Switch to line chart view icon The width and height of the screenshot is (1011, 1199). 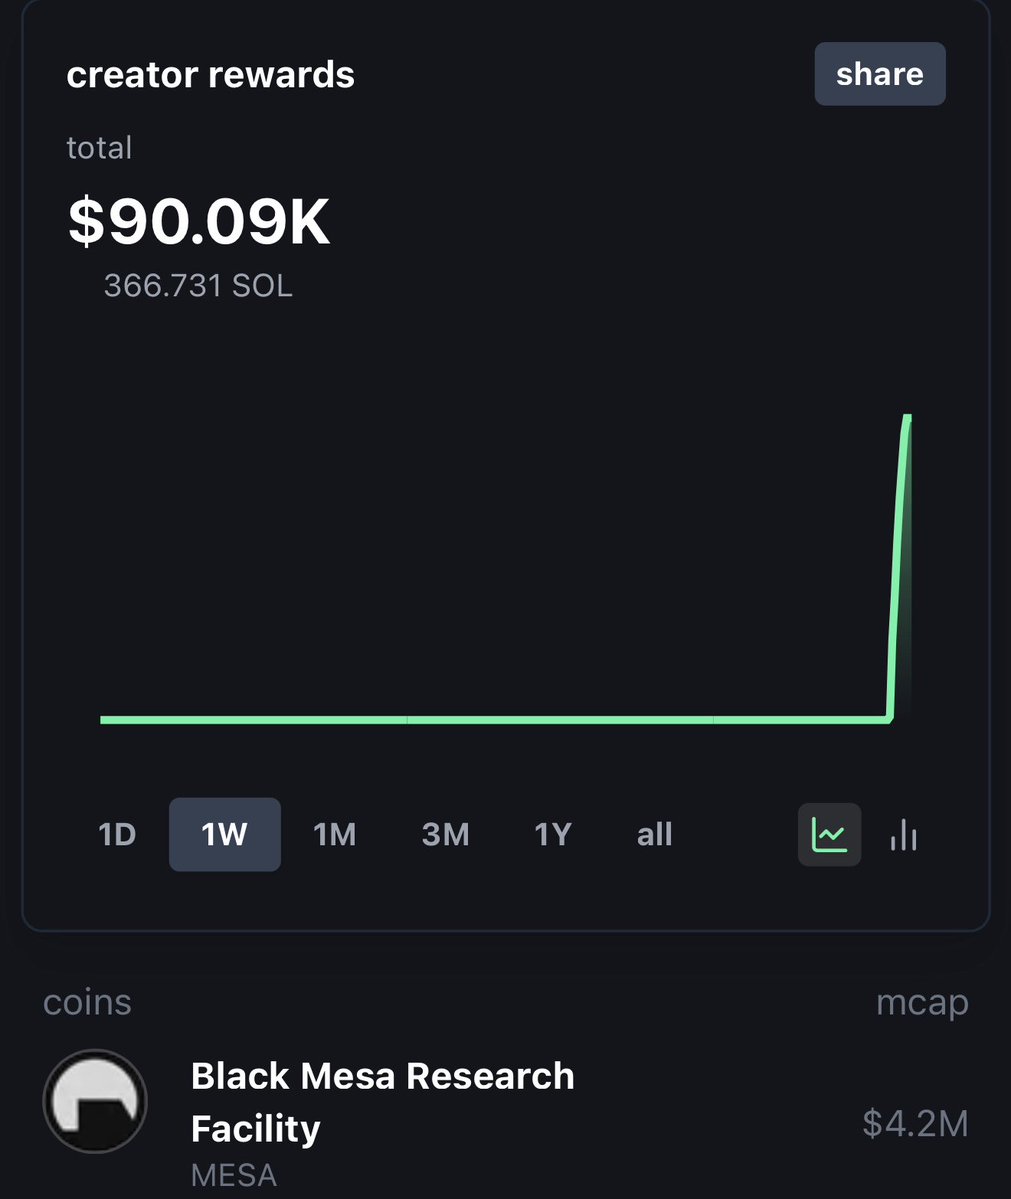829,834
